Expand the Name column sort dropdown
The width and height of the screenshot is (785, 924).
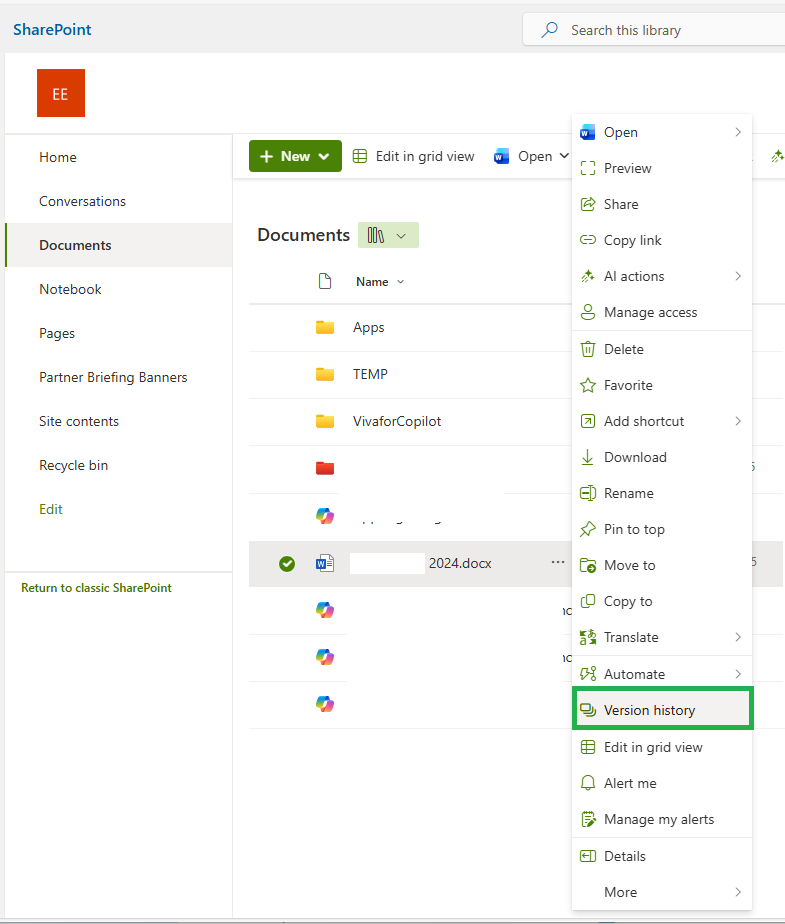[x=401, y=282]
